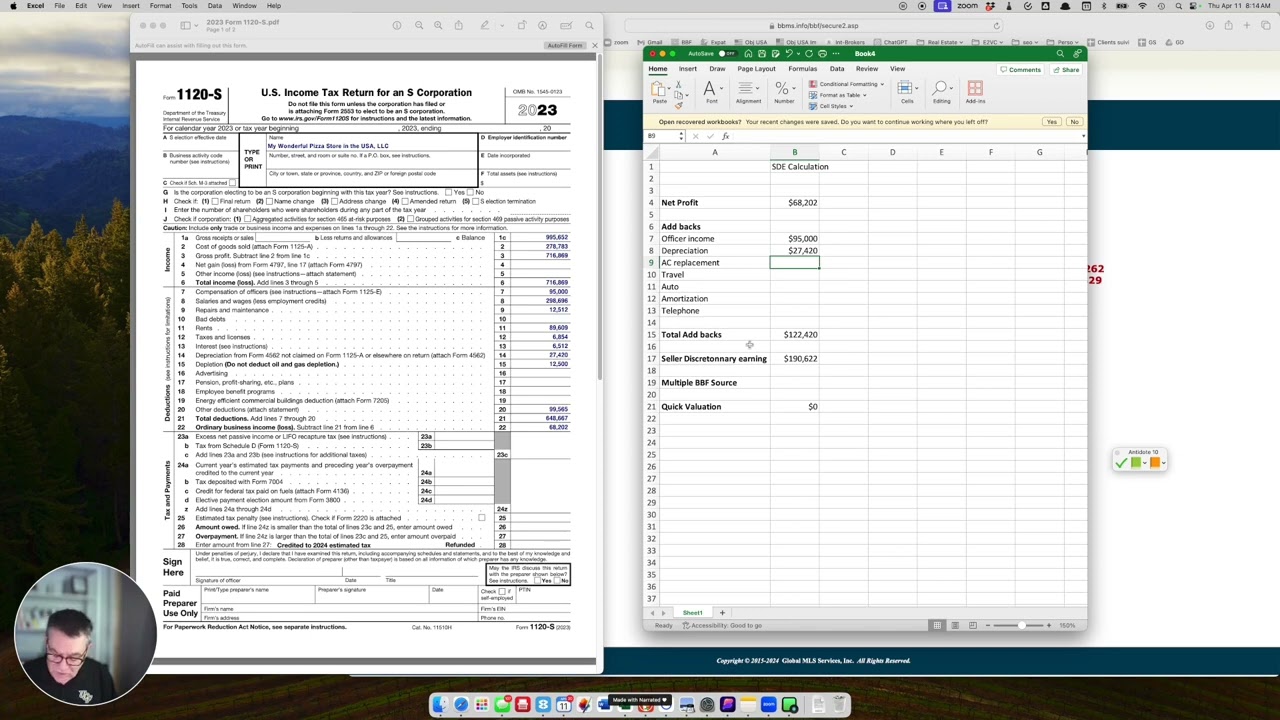Image resolution: width=1280 pixels, height=720 pixels.
Task: Click the Format Painter brush icon
Action: click(x=679, y=104)
